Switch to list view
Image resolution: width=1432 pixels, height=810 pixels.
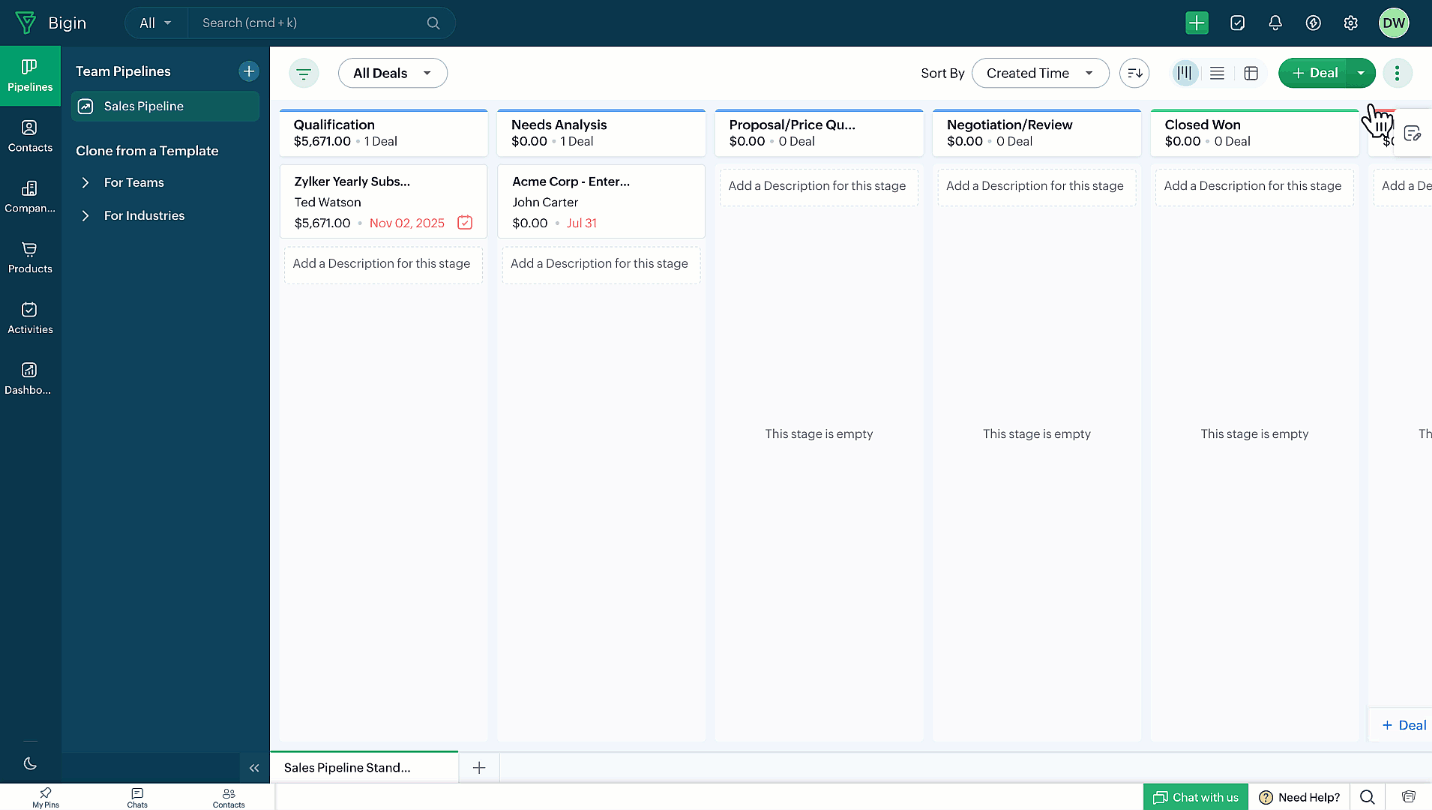tap(1217, 73)
